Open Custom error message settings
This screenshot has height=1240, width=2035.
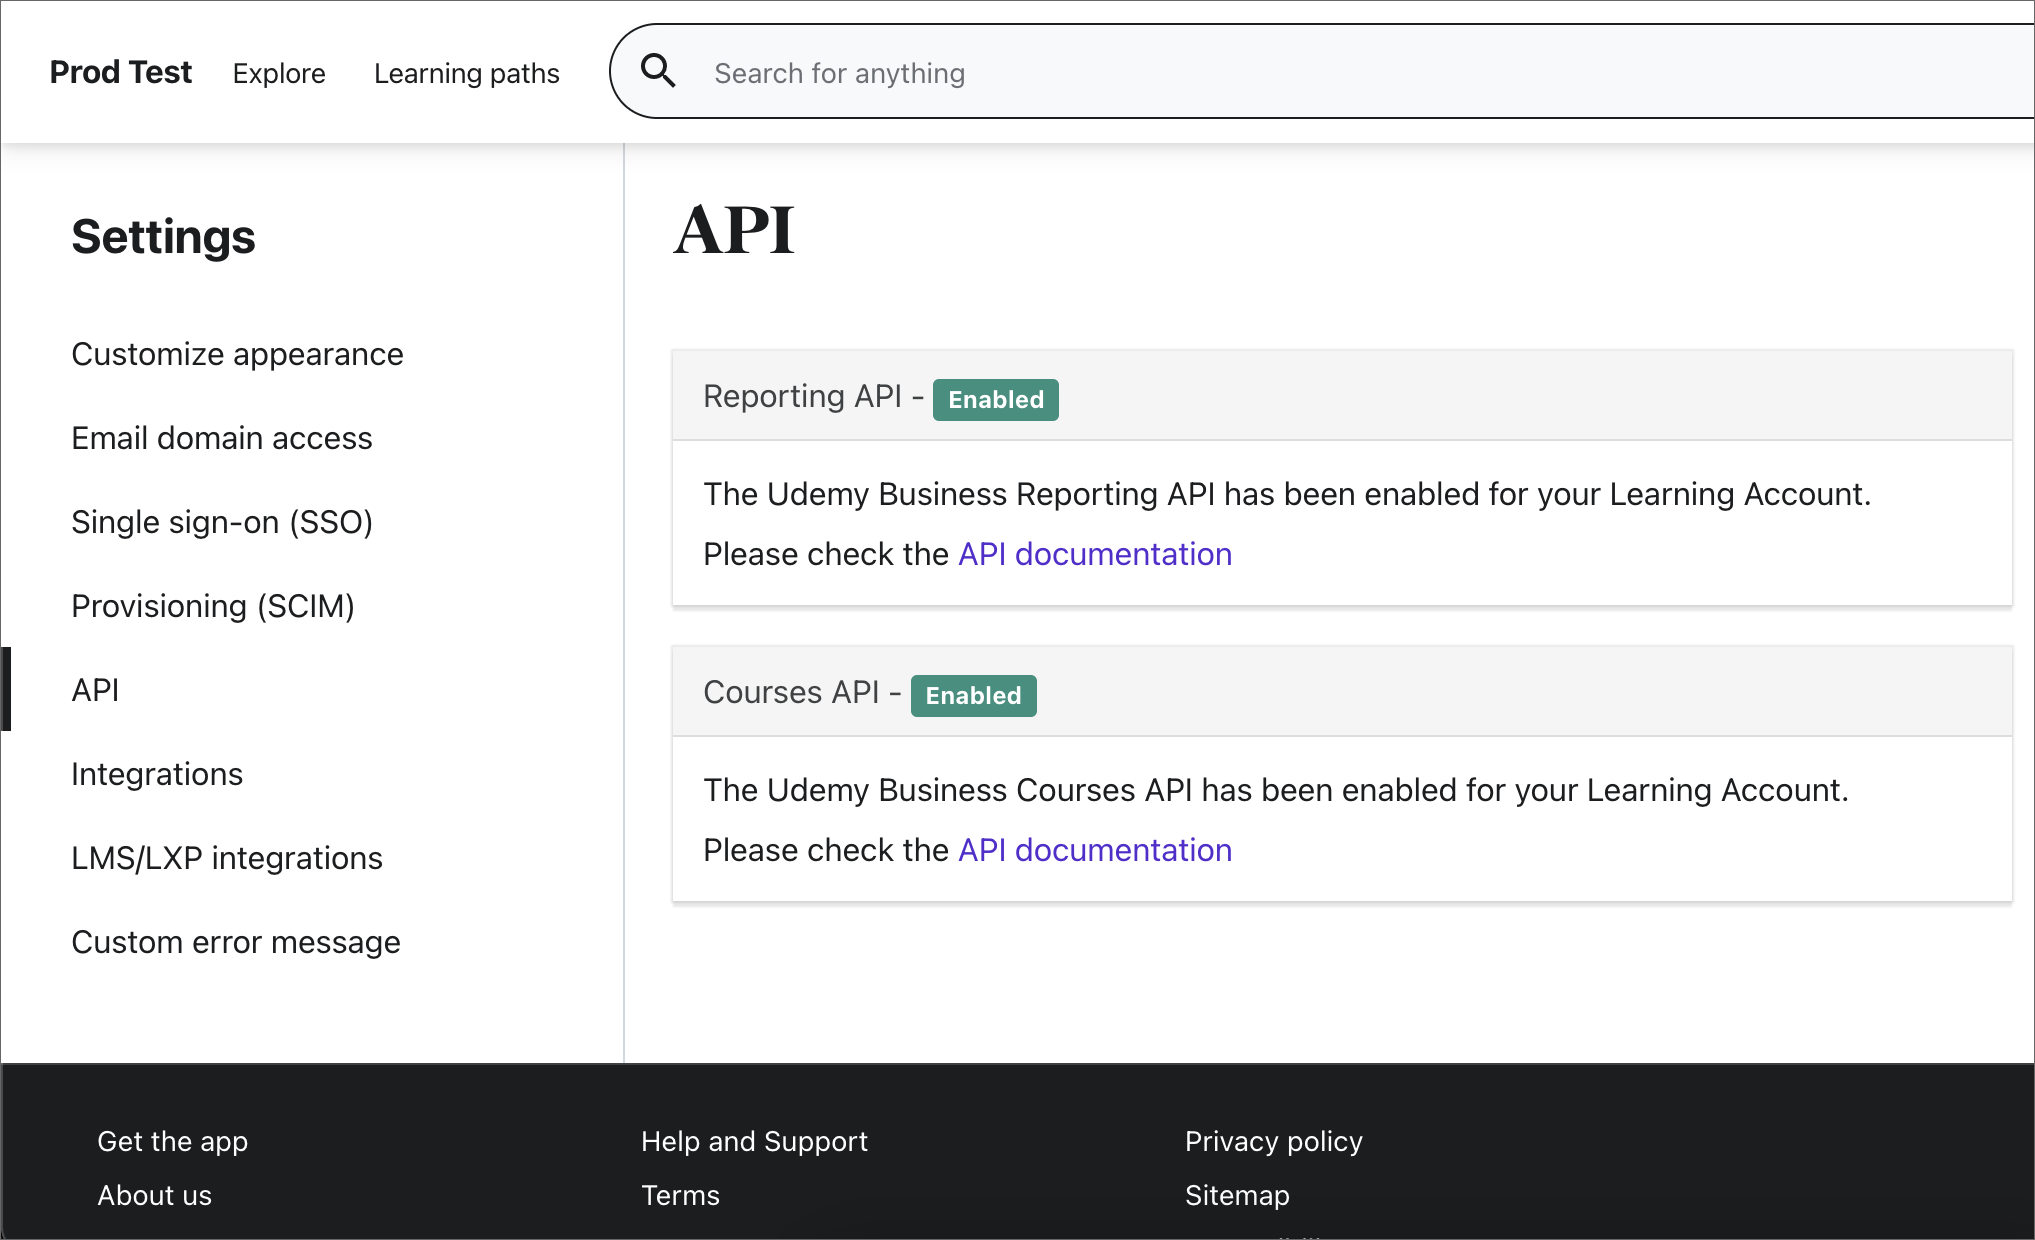point(237,943)
